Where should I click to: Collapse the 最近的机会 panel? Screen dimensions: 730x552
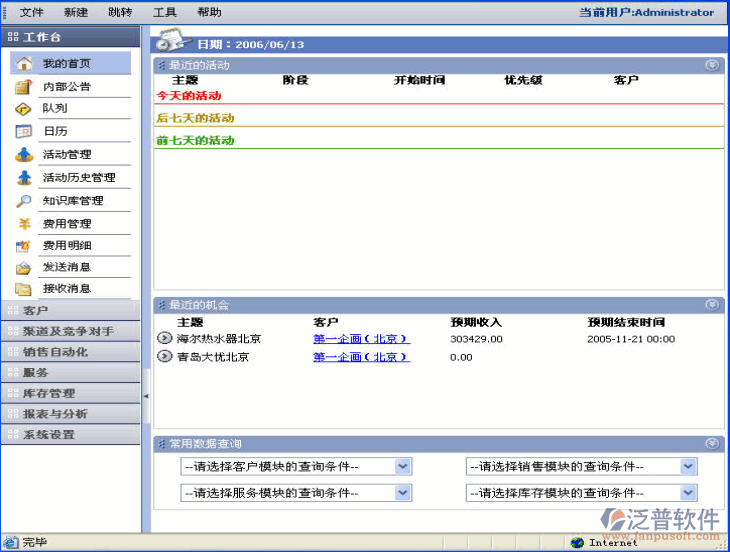pyautogui.click(x=711, y=305)
